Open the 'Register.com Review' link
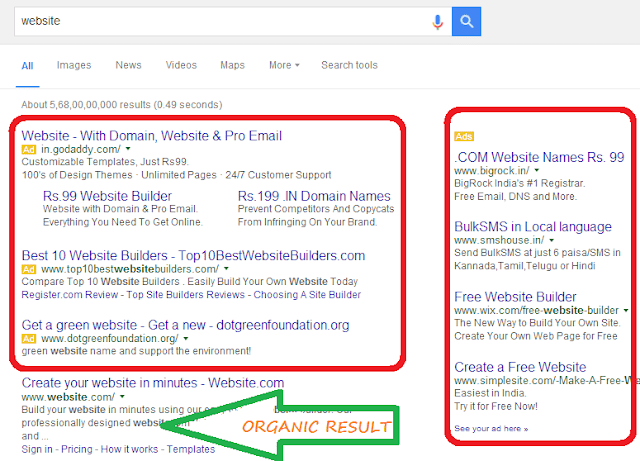The image size is (640, 461). click(69, 295)
